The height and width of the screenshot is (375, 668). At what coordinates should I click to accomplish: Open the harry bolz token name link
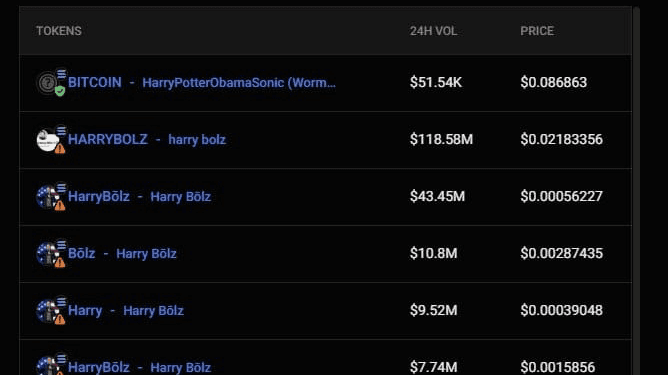(197, 140)
